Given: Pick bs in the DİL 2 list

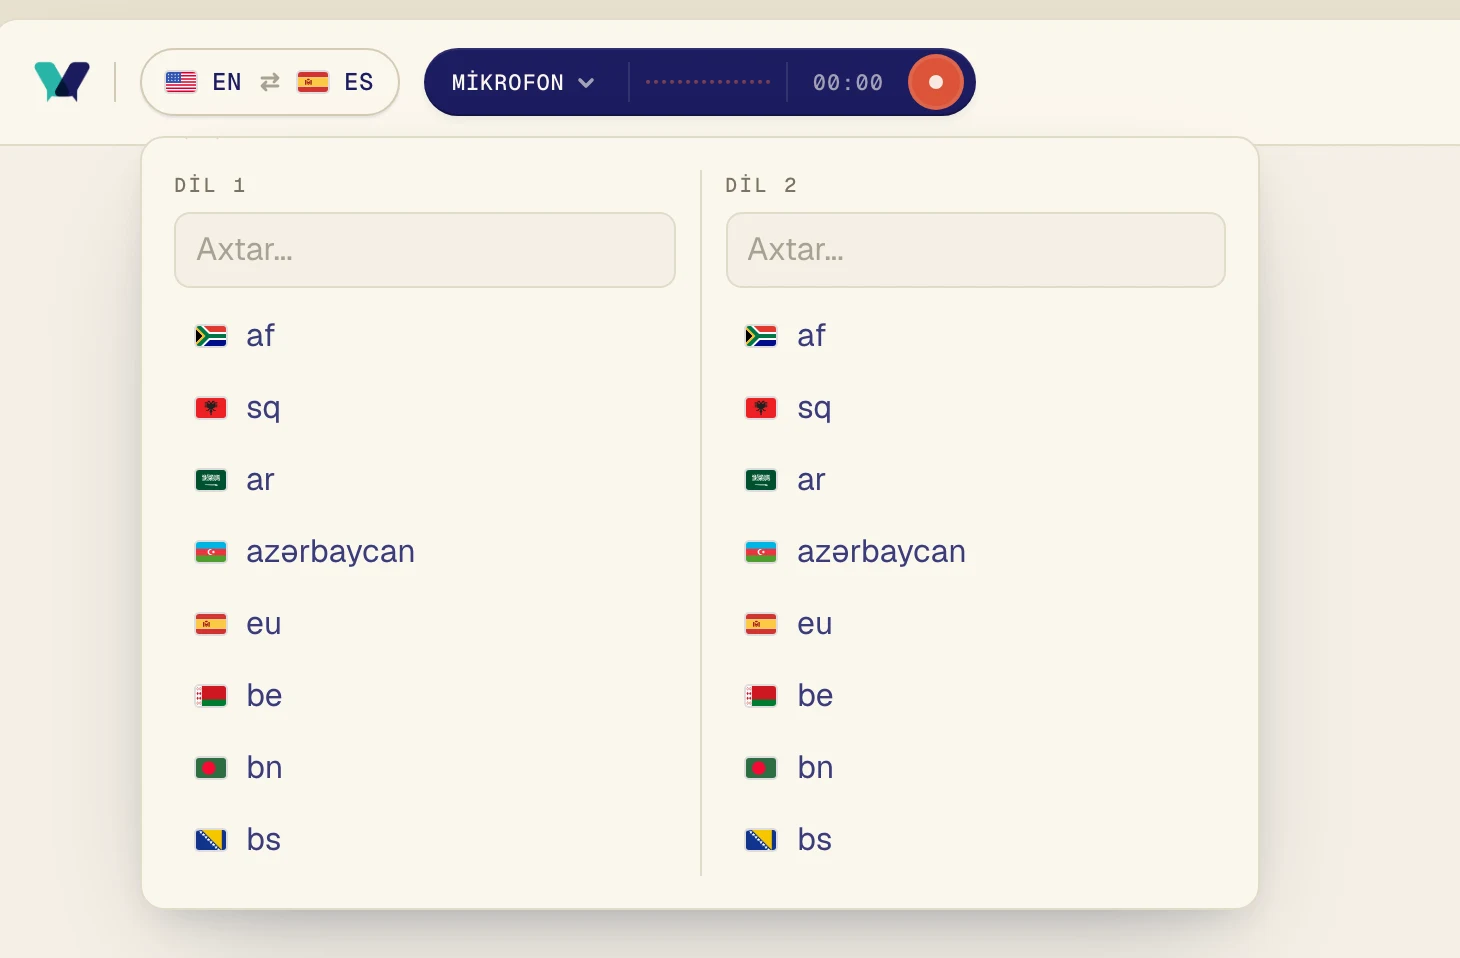Looking at the screenshot, I should [x=976, y=840].
